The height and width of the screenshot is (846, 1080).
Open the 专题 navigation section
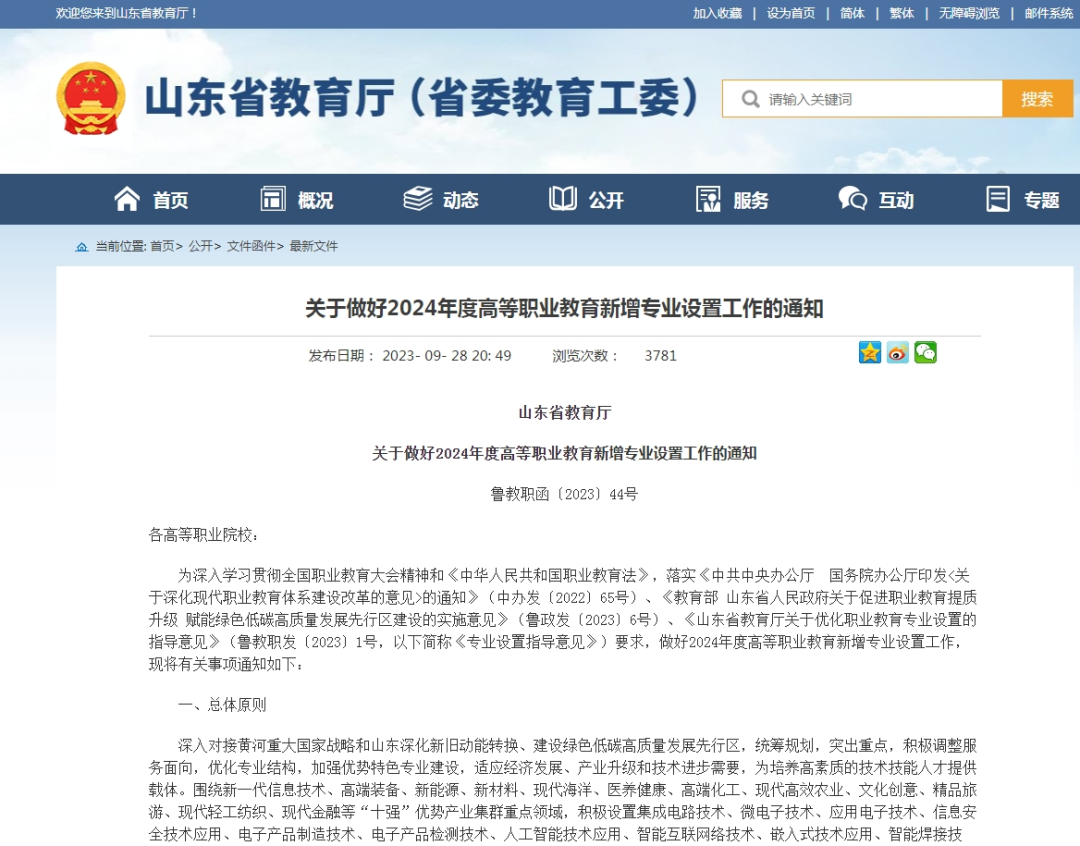(1022, 200)
